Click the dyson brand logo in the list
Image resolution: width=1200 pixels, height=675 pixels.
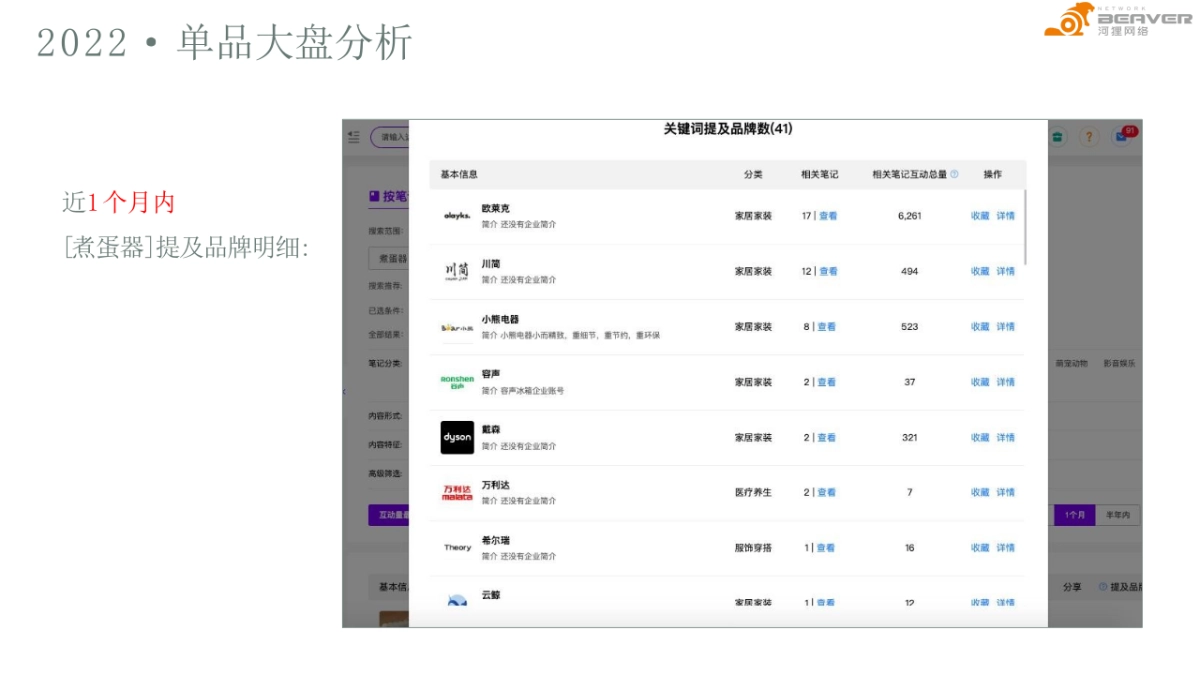pos(456,437)
